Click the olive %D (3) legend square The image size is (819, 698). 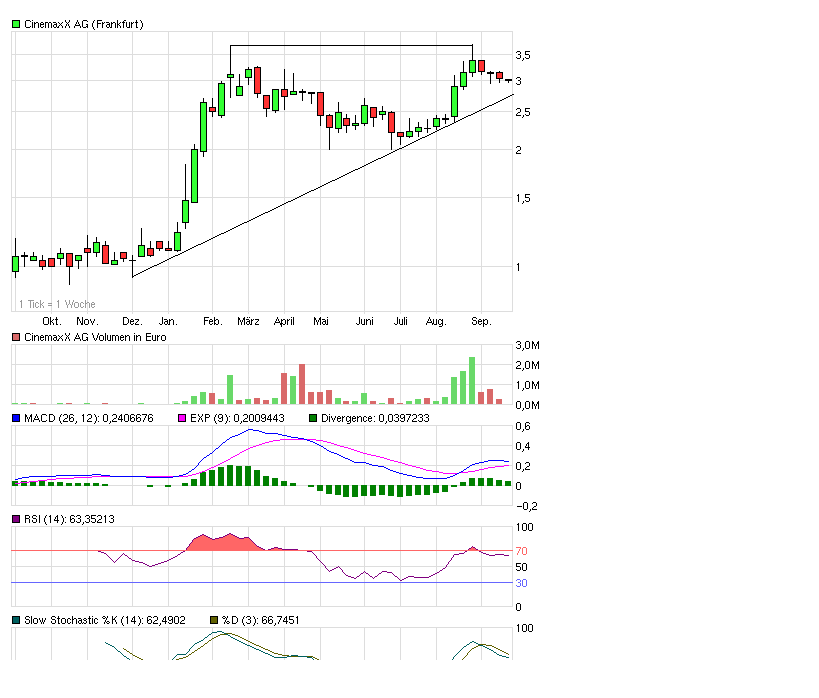pyautogui.click(x=214, y=620)
